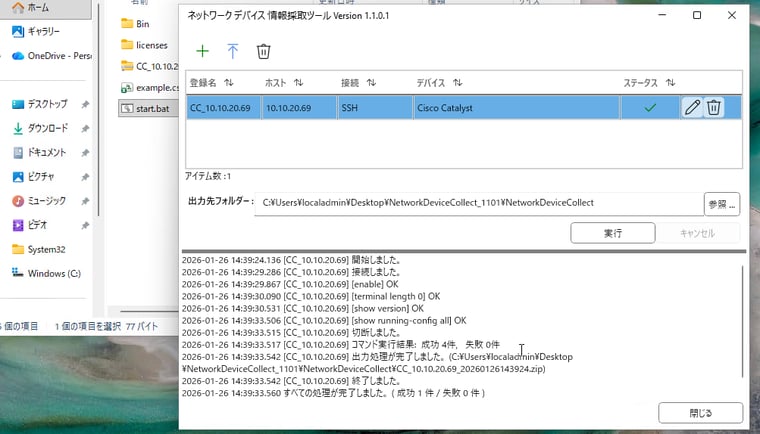Sort by デバイス column arrows

(x=458, y=83)
